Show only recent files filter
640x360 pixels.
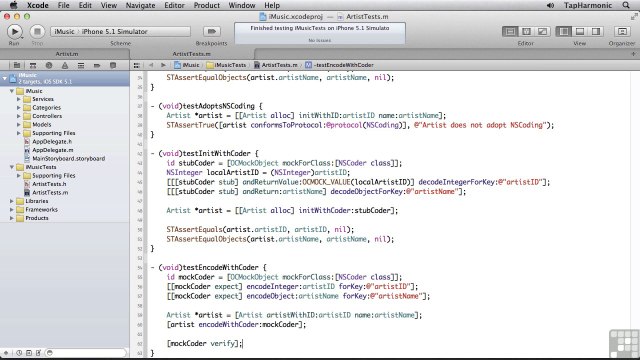tap(19, 353)
